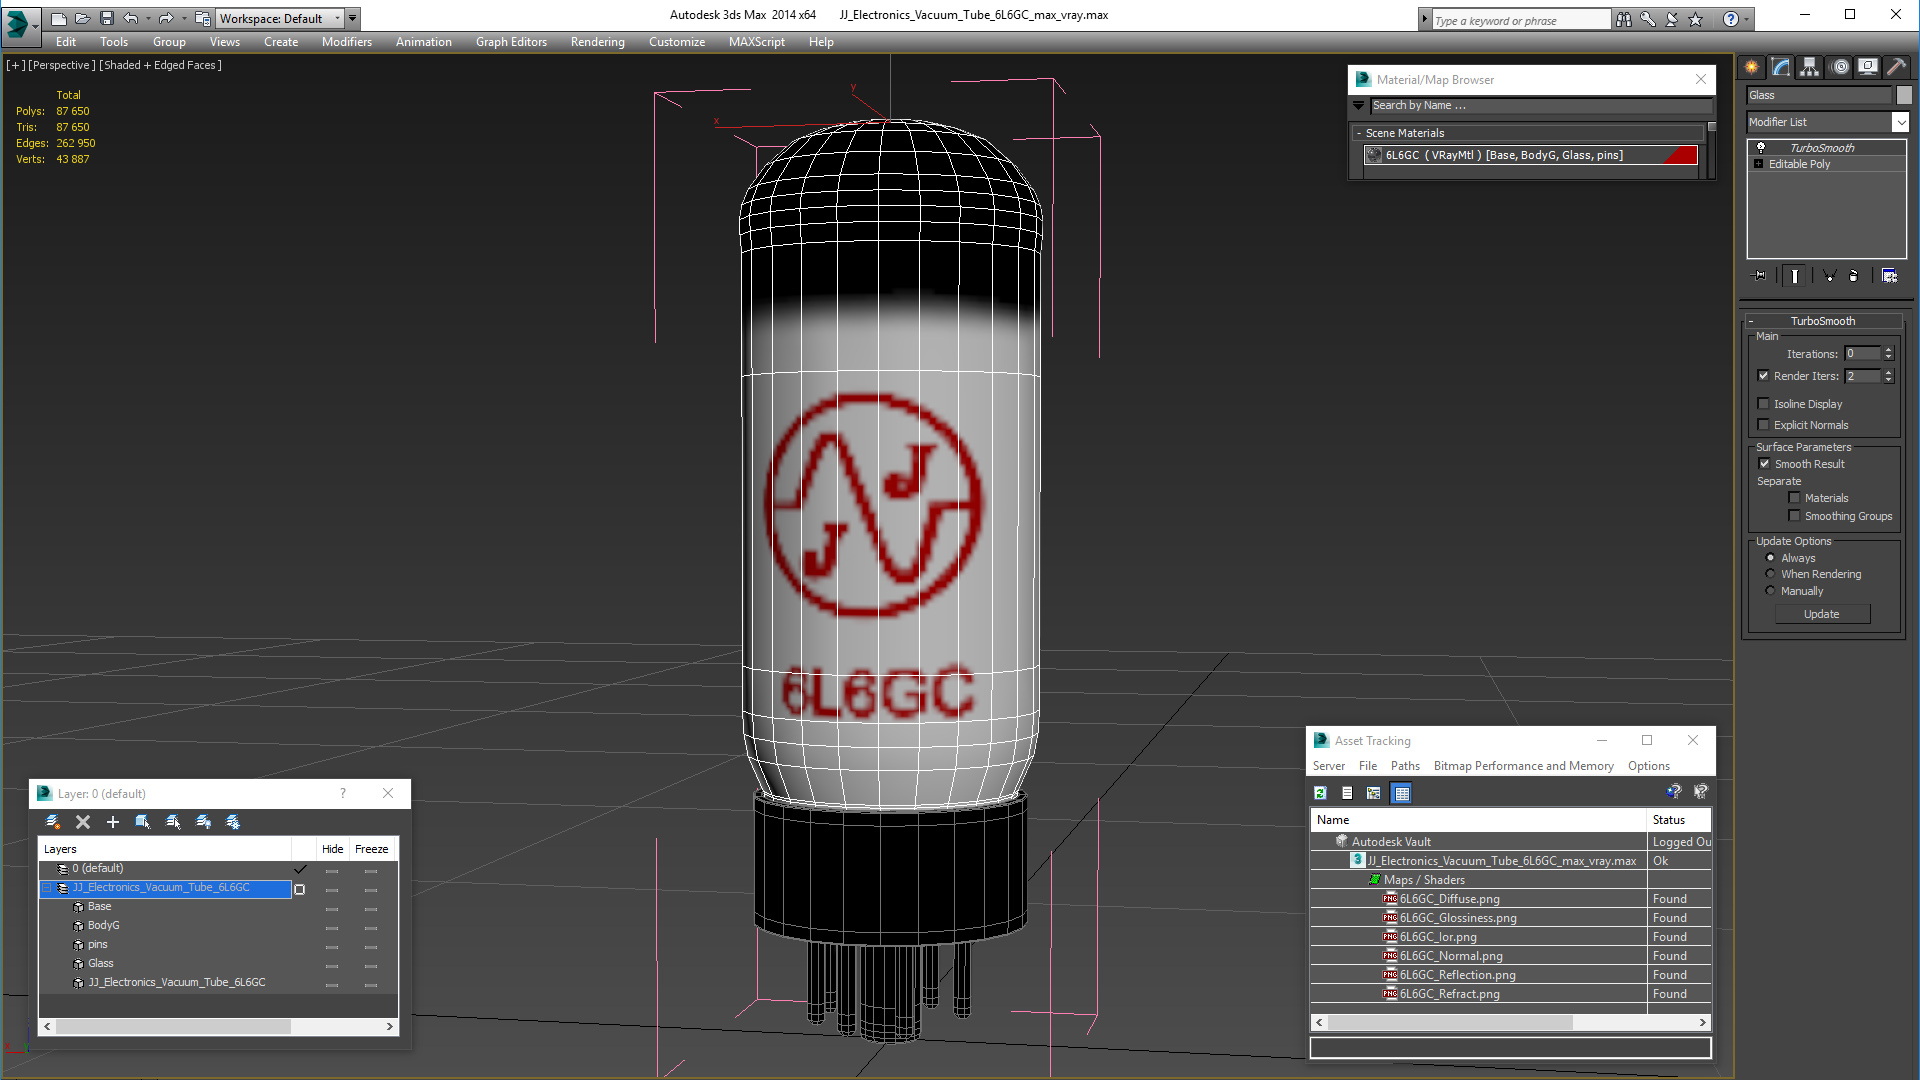The height and width of the screenshot is (1080, 1920).
Task: Click the Redo arrow in title bar
Action: point(165,18)
